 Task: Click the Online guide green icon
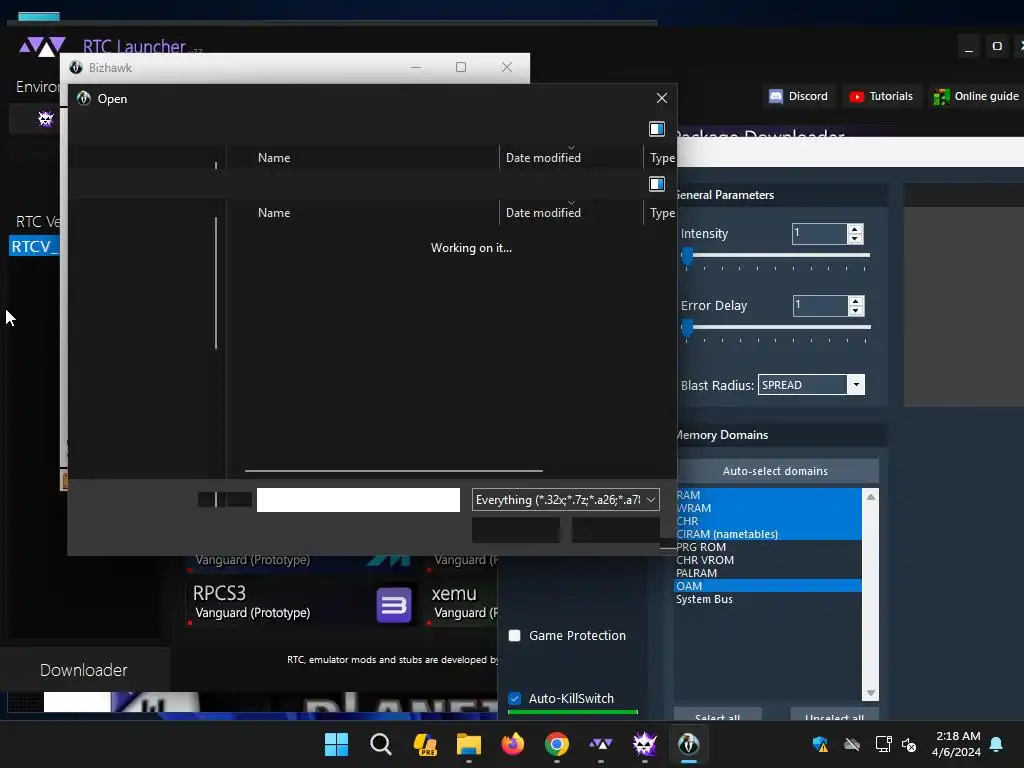pyautogui.click(x=941, y=97)
